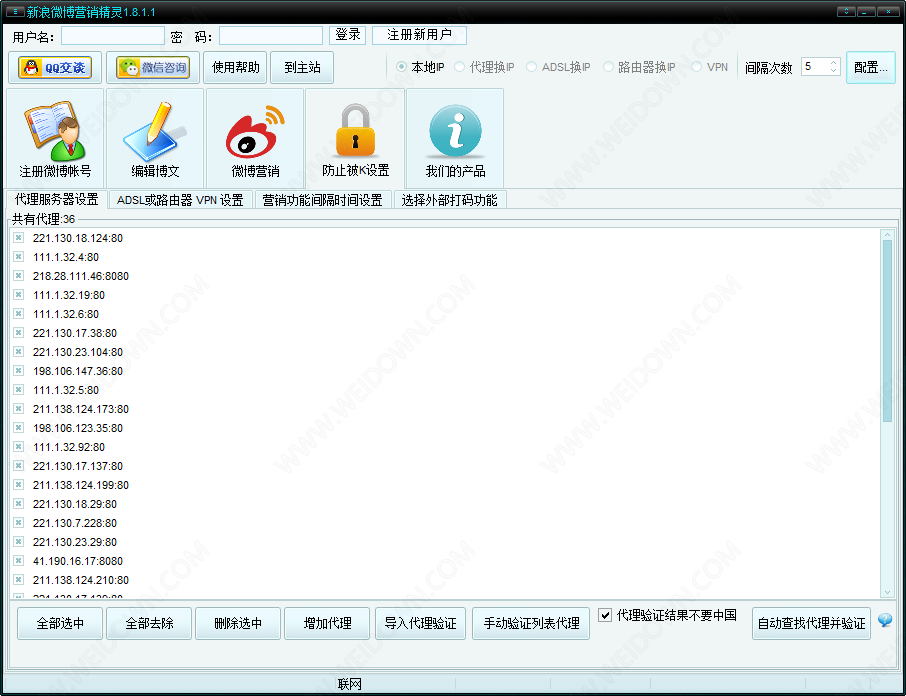Screen dimensions: 906x696
Task: Select proxy entry 211.138.124.210:80
Action: click(x=80, y=580)
